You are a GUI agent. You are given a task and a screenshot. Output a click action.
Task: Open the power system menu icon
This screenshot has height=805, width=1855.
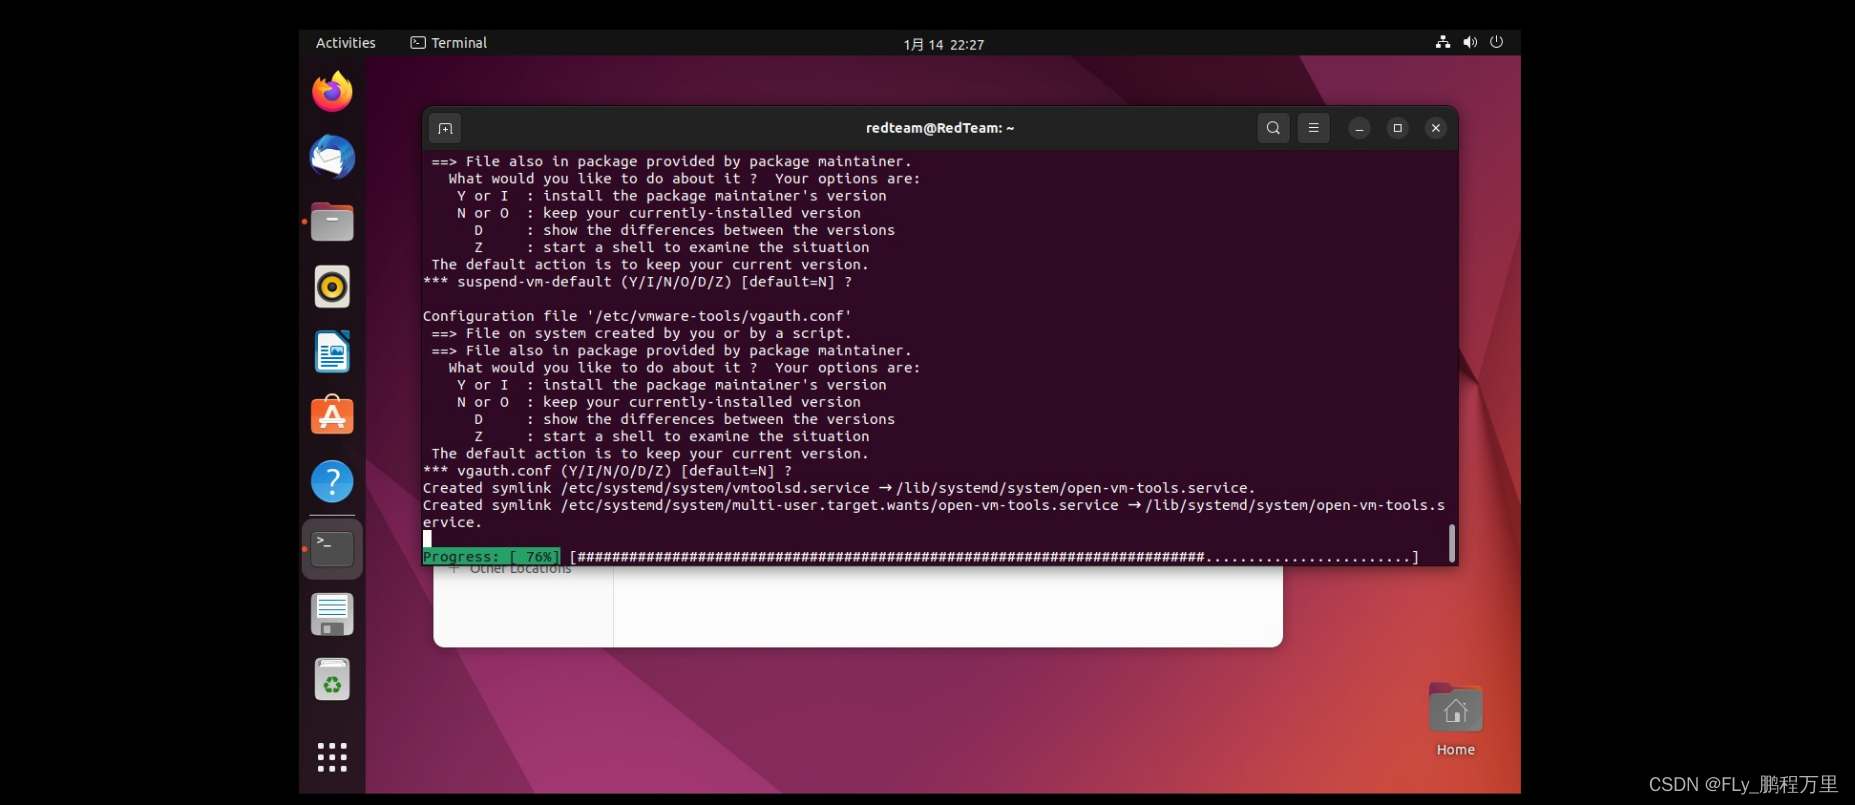(x=1496, y=42)
